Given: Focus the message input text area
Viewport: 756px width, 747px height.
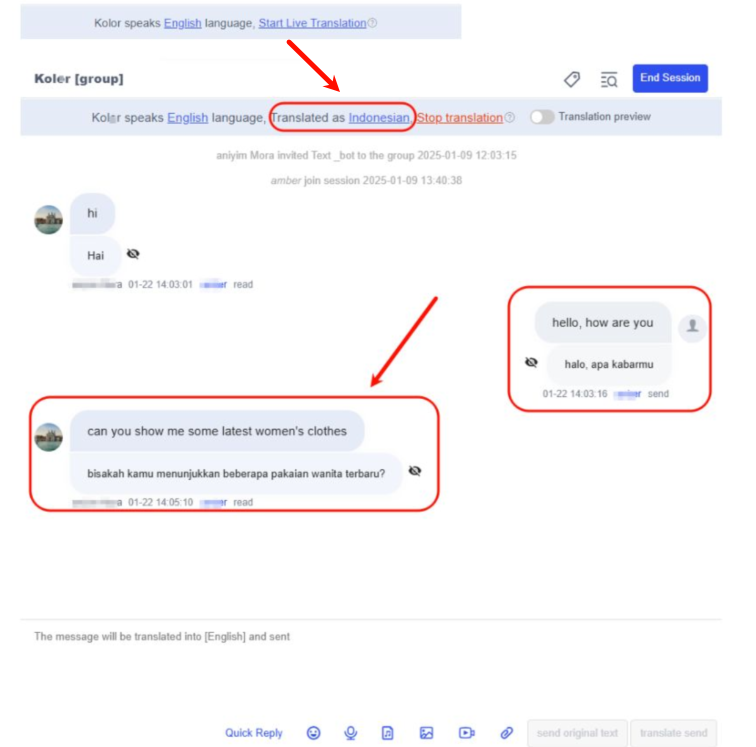Looking at the screenshot, I should 371,668.
